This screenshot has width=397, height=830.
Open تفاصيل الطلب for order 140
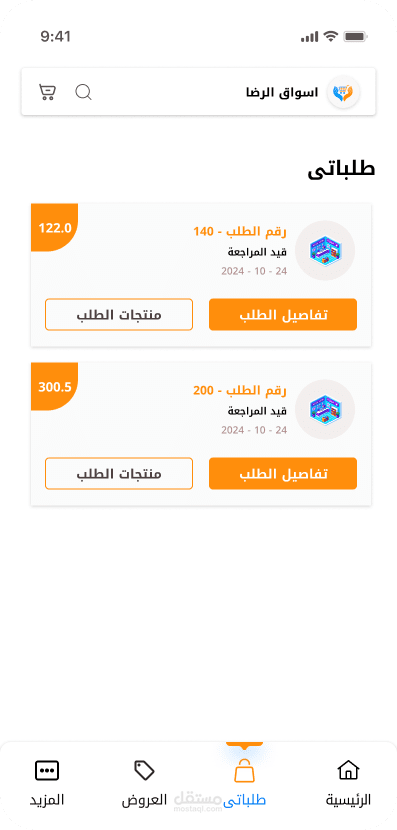pyautogui.click(x=283, y=314)
